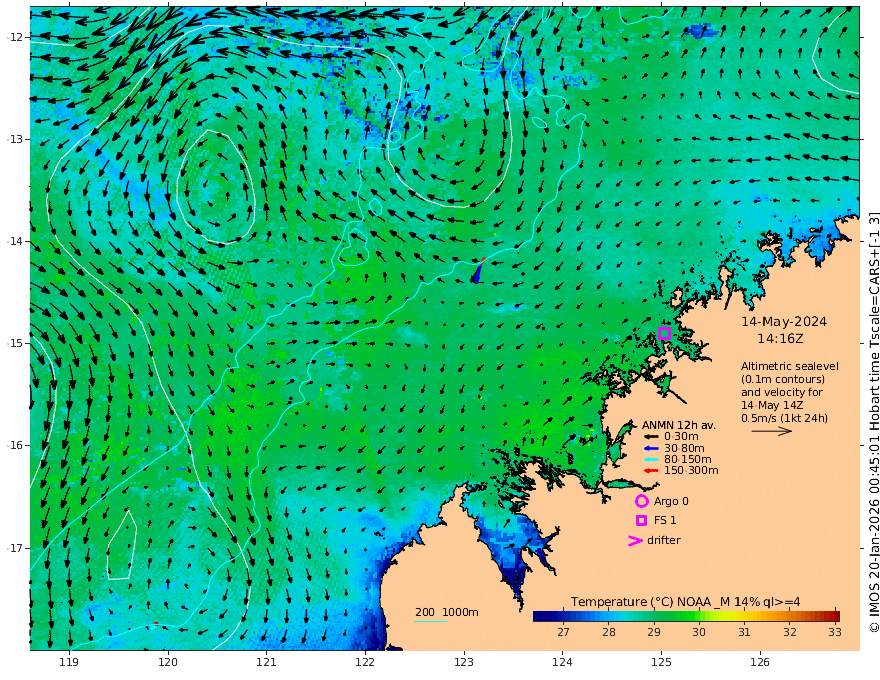The width and height of the screenshot is (880, 680).
Task: Click the cyan 200 1000m bathymetry legend line
Action: click(431, 621)
